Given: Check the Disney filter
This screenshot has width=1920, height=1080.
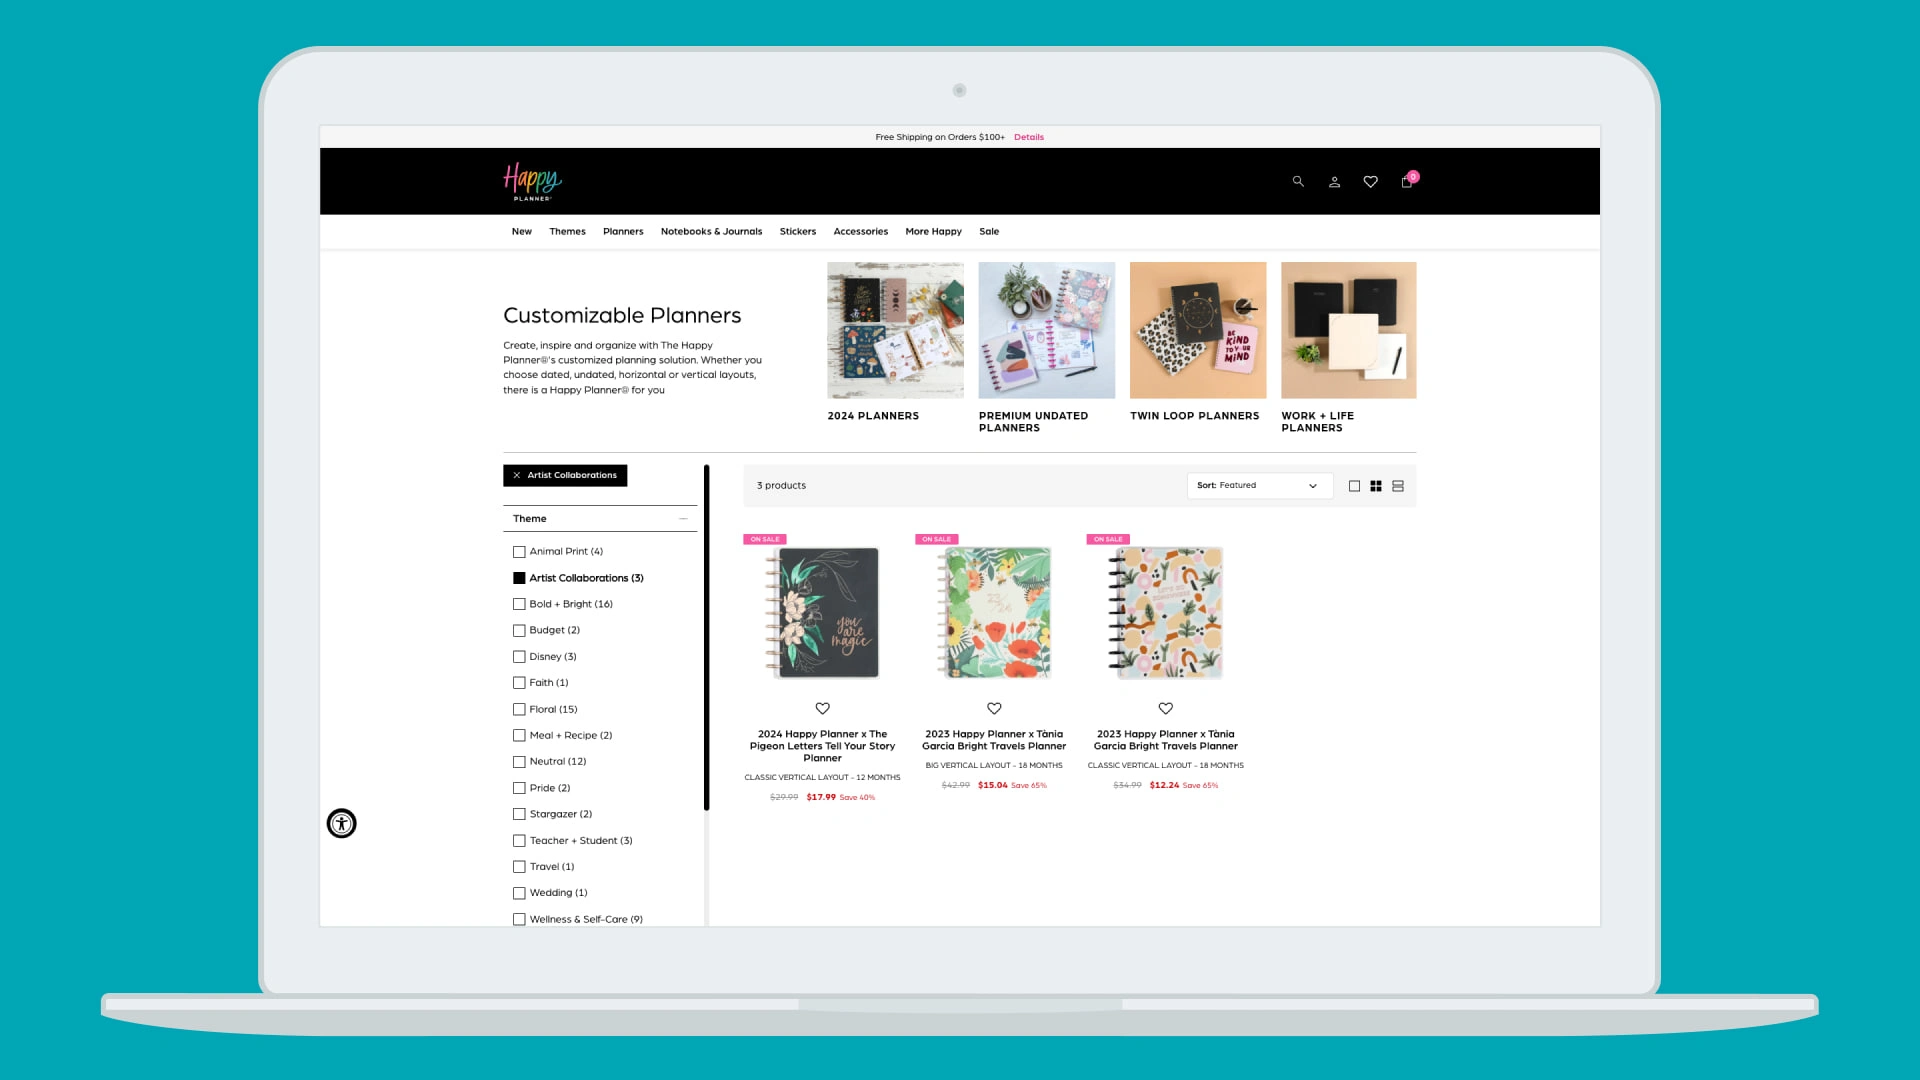Looking at the screenshot, I should point(519,657).
